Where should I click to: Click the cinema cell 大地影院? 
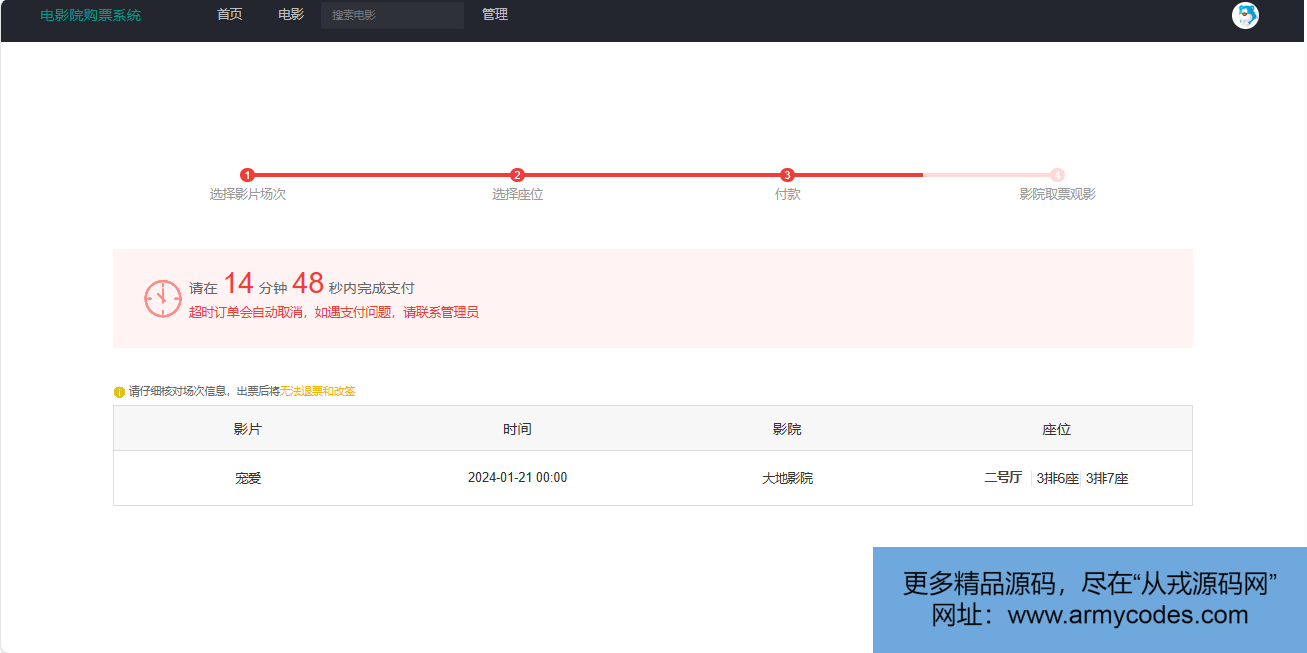click(788, 478)
